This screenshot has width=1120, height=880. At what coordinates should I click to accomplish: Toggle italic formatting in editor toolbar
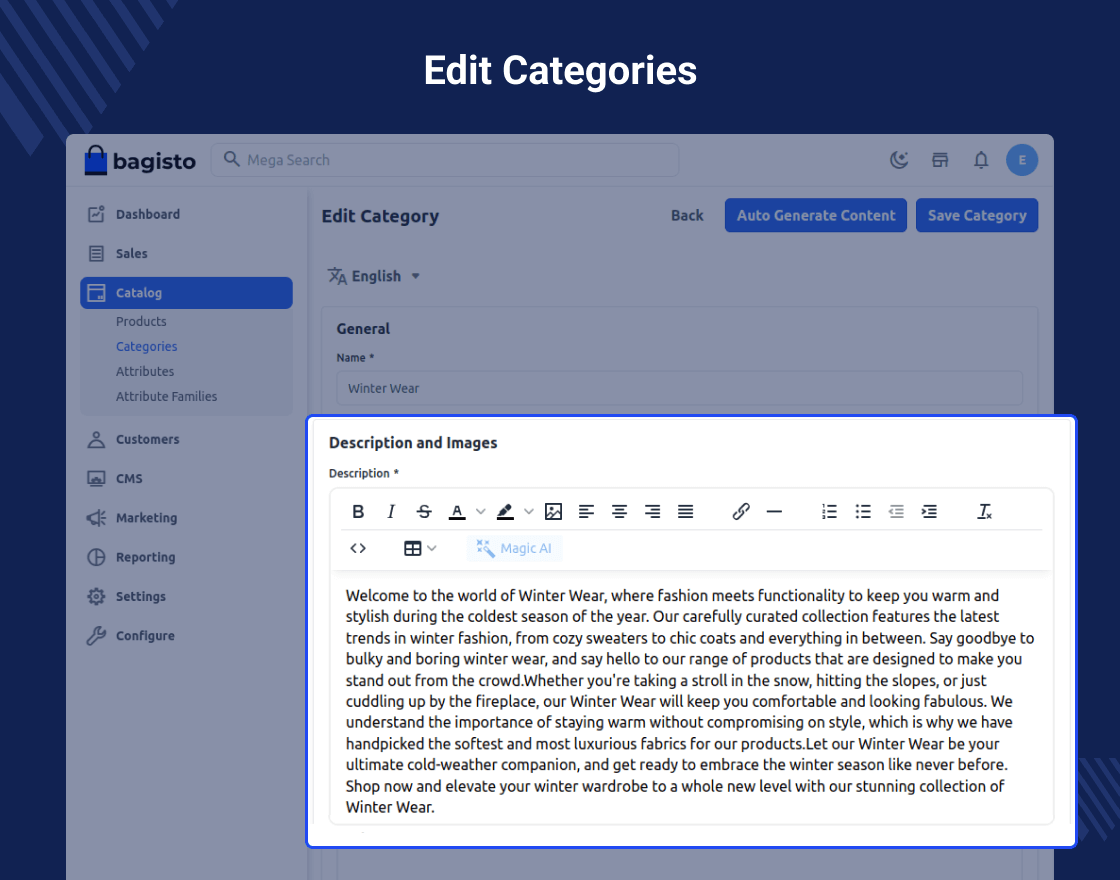point(391,511)
